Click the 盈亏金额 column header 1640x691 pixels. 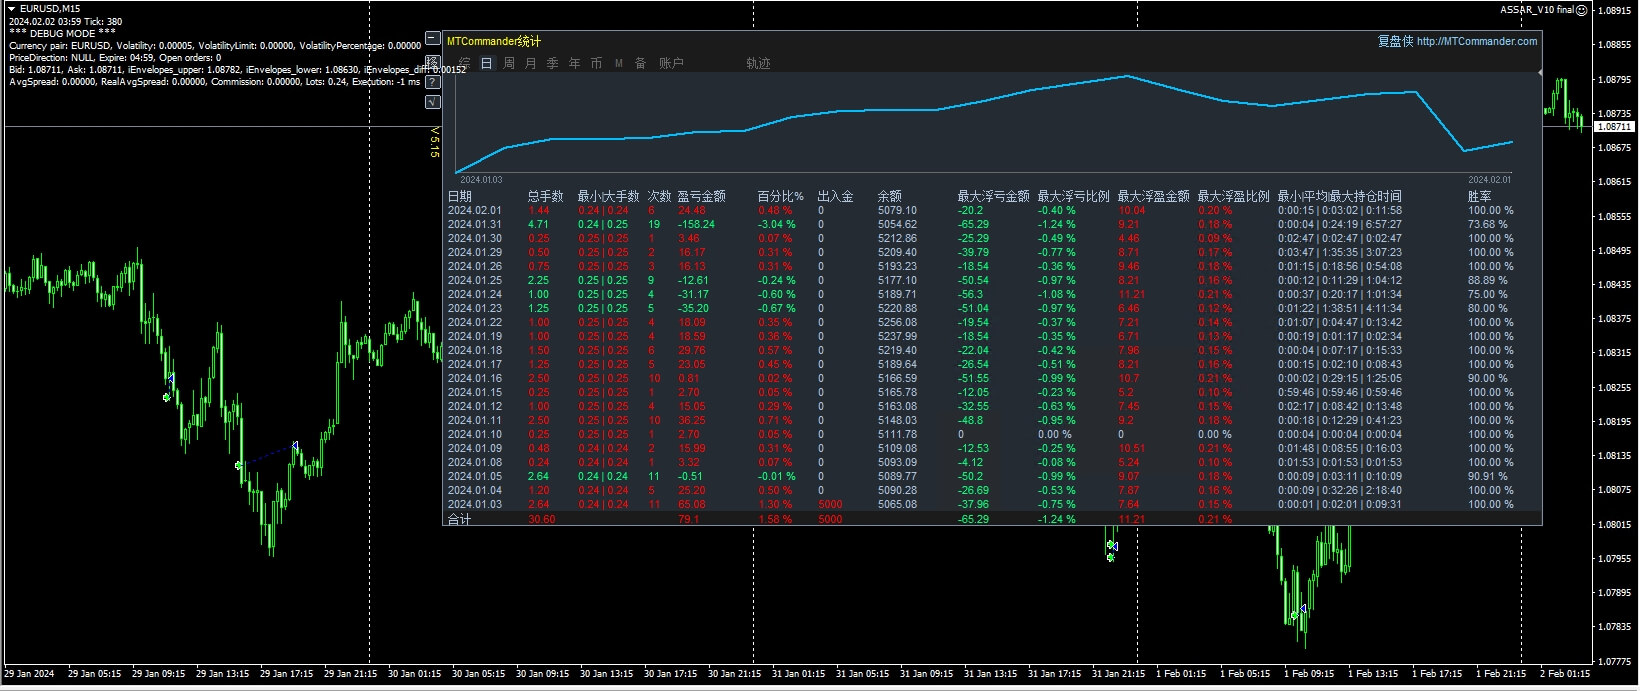(x=701, y=196)
